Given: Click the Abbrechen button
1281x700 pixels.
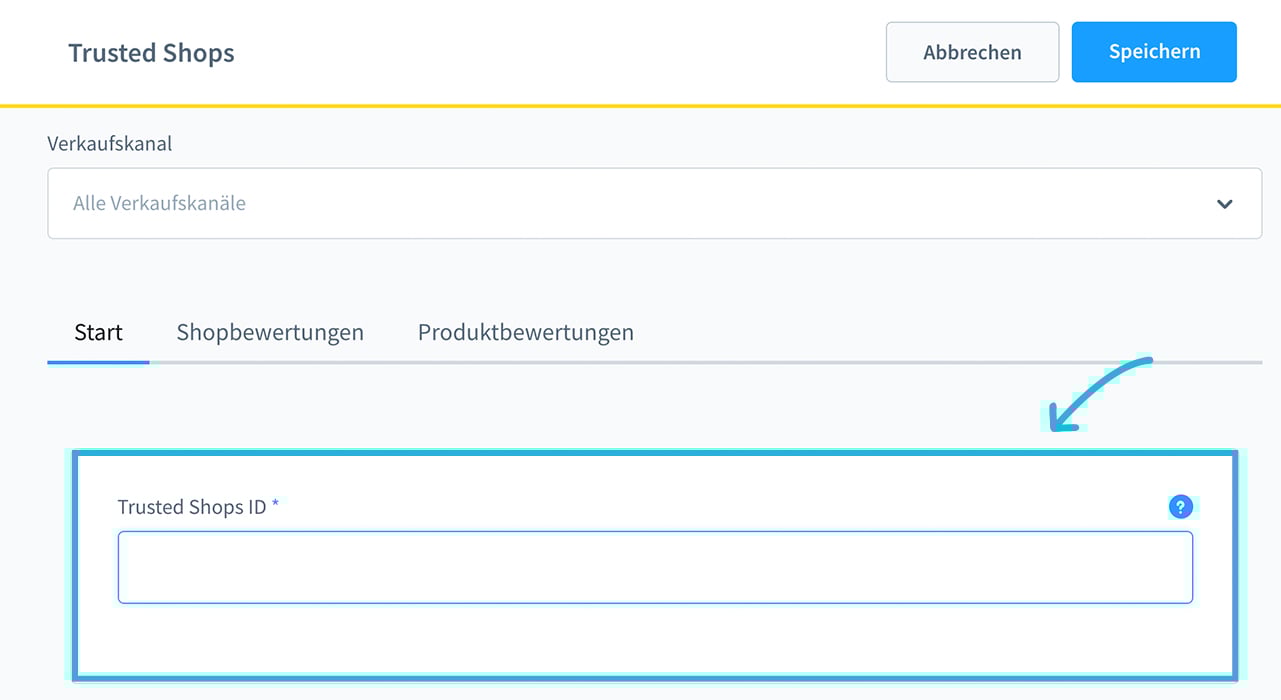Looking at the screenshot, I should [972, 52].
